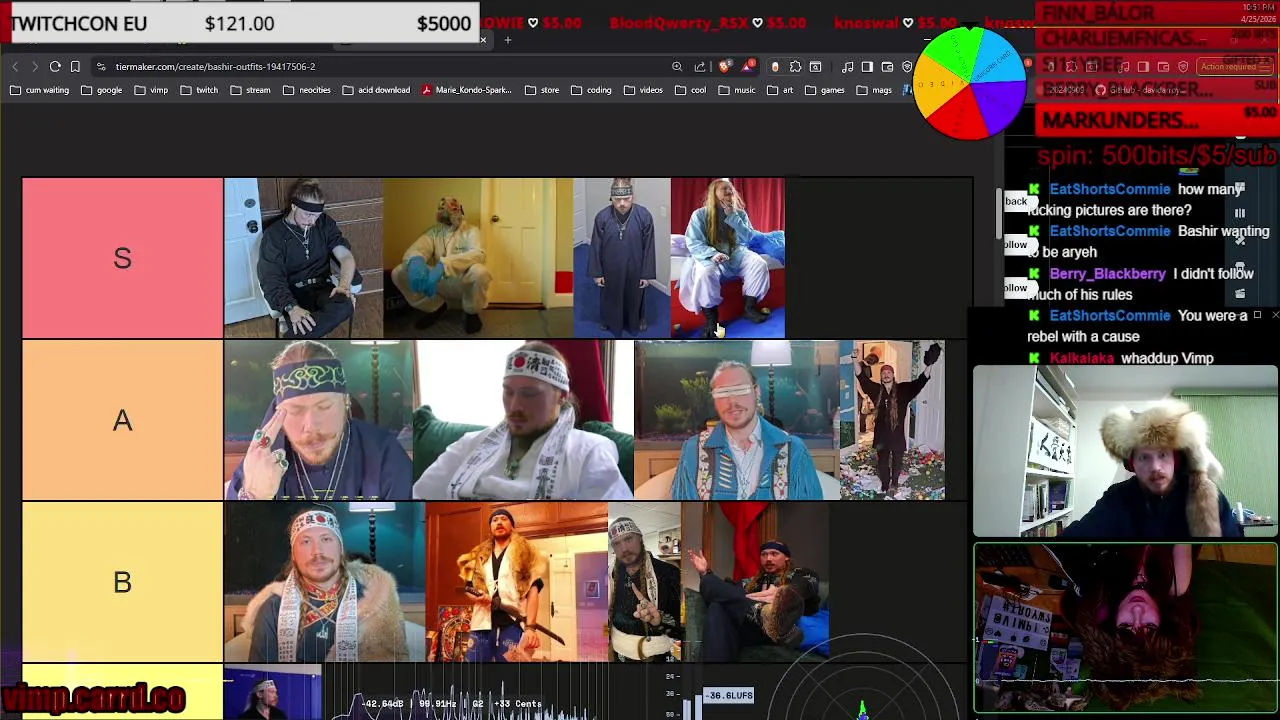Open the google bookmarks folder
Viewport: 1280px width, 720px height.
pyautogui.click(x=103, y=90)
